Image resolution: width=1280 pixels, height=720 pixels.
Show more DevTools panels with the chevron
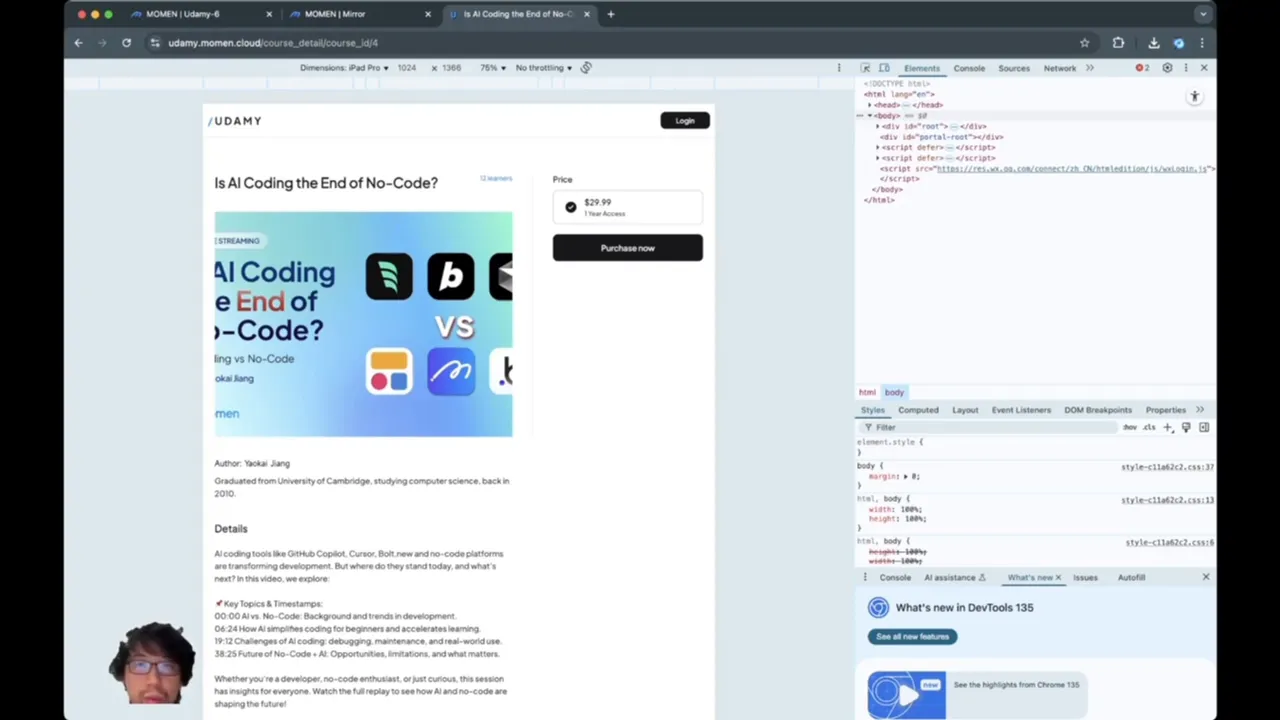click(1090, 68)
